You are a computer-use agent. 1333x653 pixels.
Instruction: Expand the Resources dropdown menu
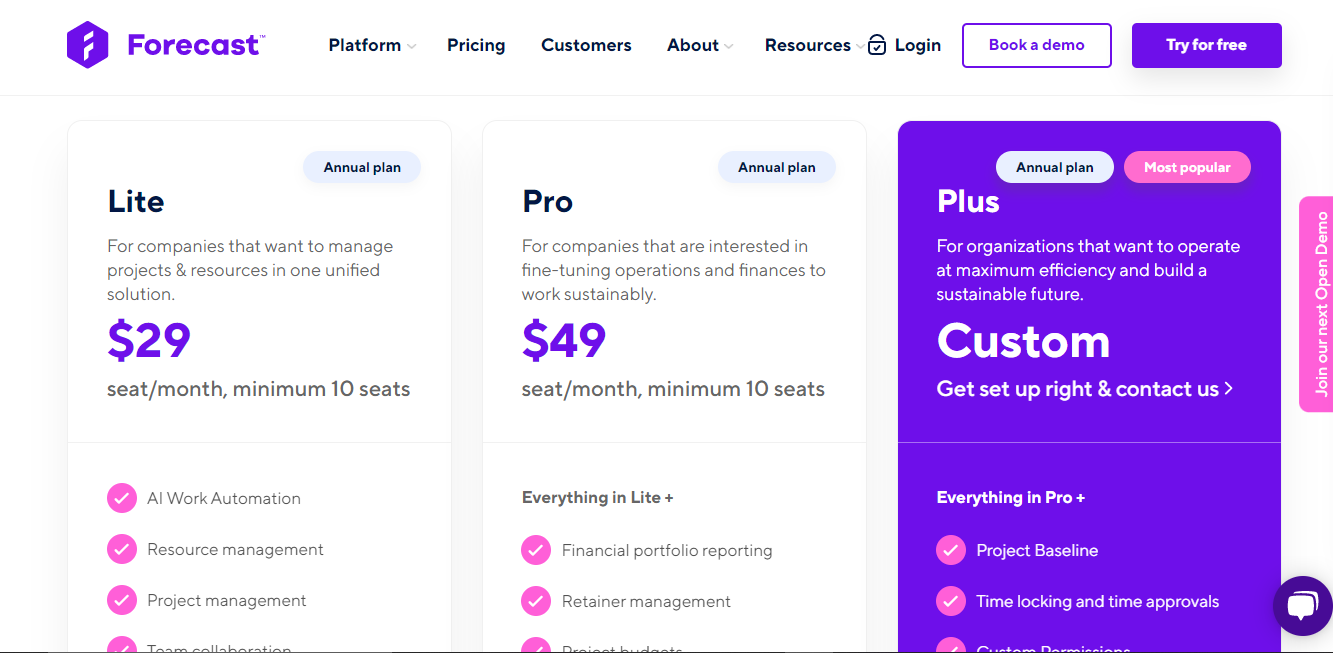(x=813, y=45)
